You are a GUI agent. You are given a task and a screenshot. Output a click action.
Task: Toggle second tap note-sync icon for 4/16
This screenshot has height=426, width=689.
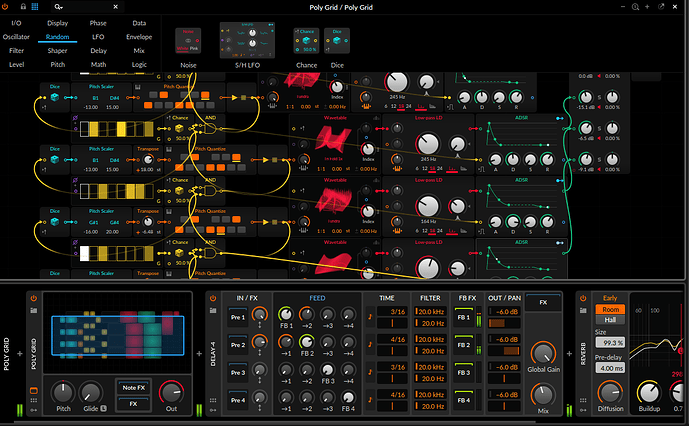pyautogui.click(x=370, y=344)
